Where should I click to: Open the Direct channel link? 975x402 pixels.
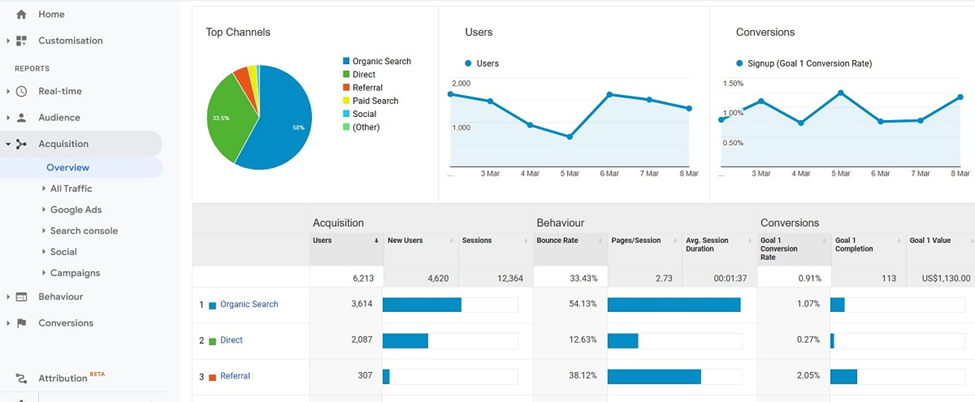(x=231, y=340)
